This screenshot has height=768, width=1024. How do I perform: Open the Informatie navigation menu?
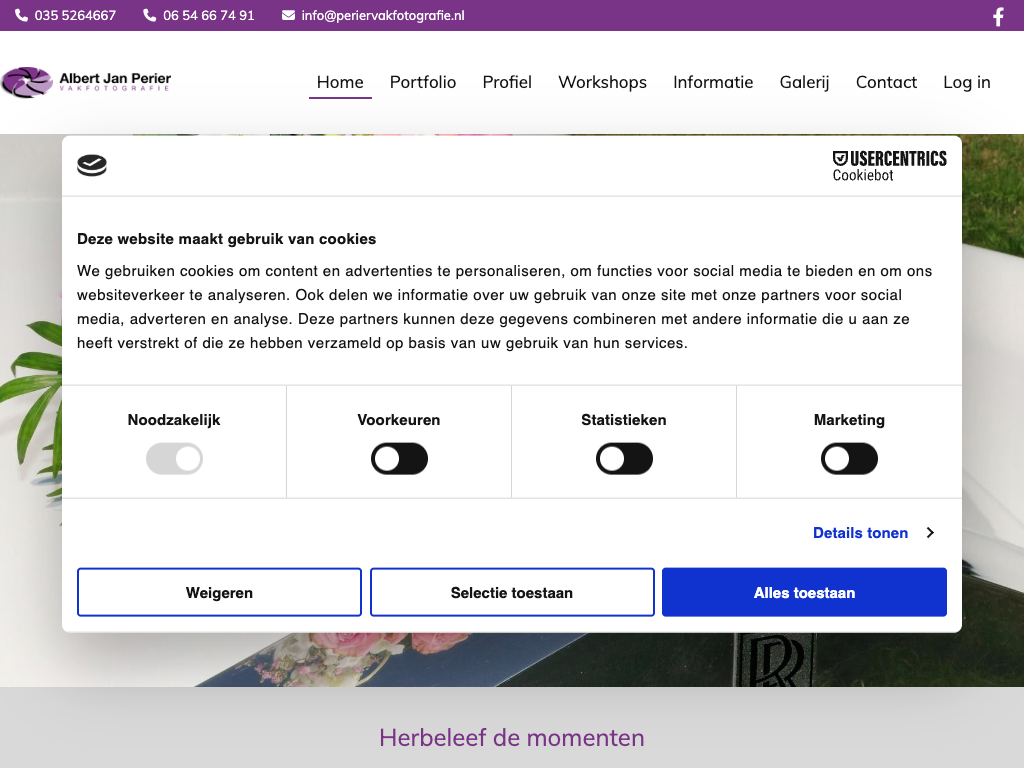point(713,82)
